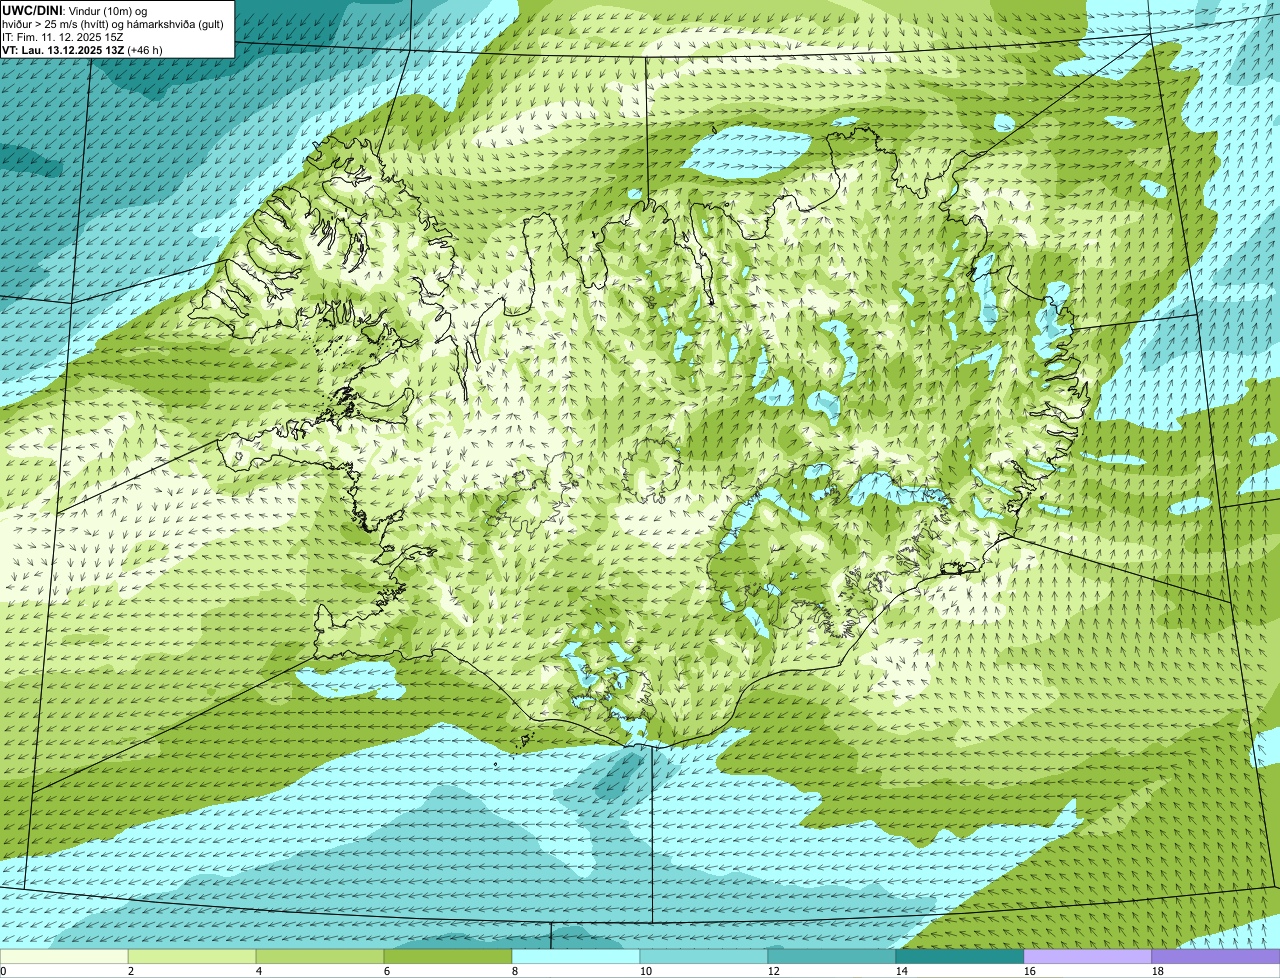Click the 6–8 m/s olive green legend swatch
1280x978 pixels.
448,957
